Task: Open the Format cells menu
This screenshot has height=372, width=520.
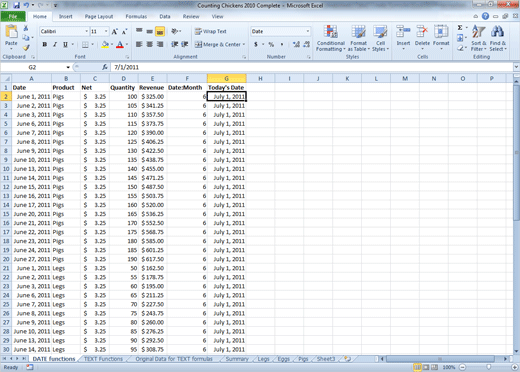Action: point(441,37)
